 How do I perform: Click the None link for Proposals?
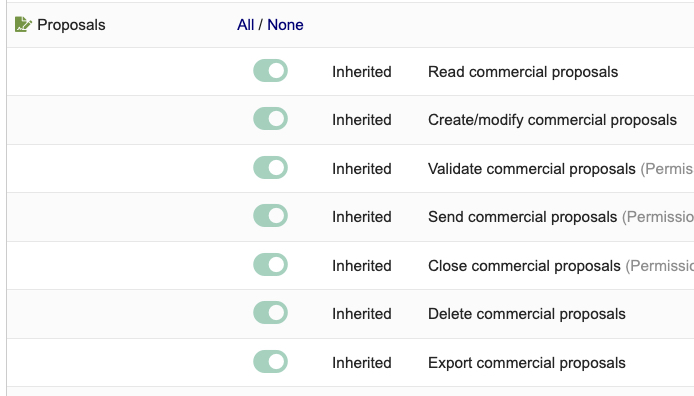tap(285, 25)
